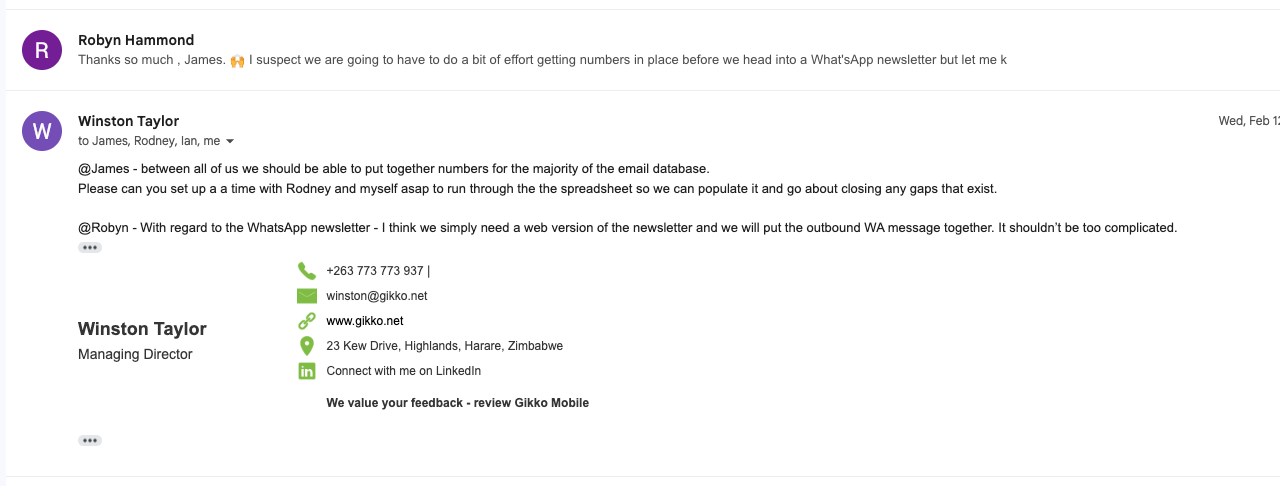Expand Robyn Hammond's collapsed message
The image size is (1280, 486).
pyautogui.click(x=542, y=60)
